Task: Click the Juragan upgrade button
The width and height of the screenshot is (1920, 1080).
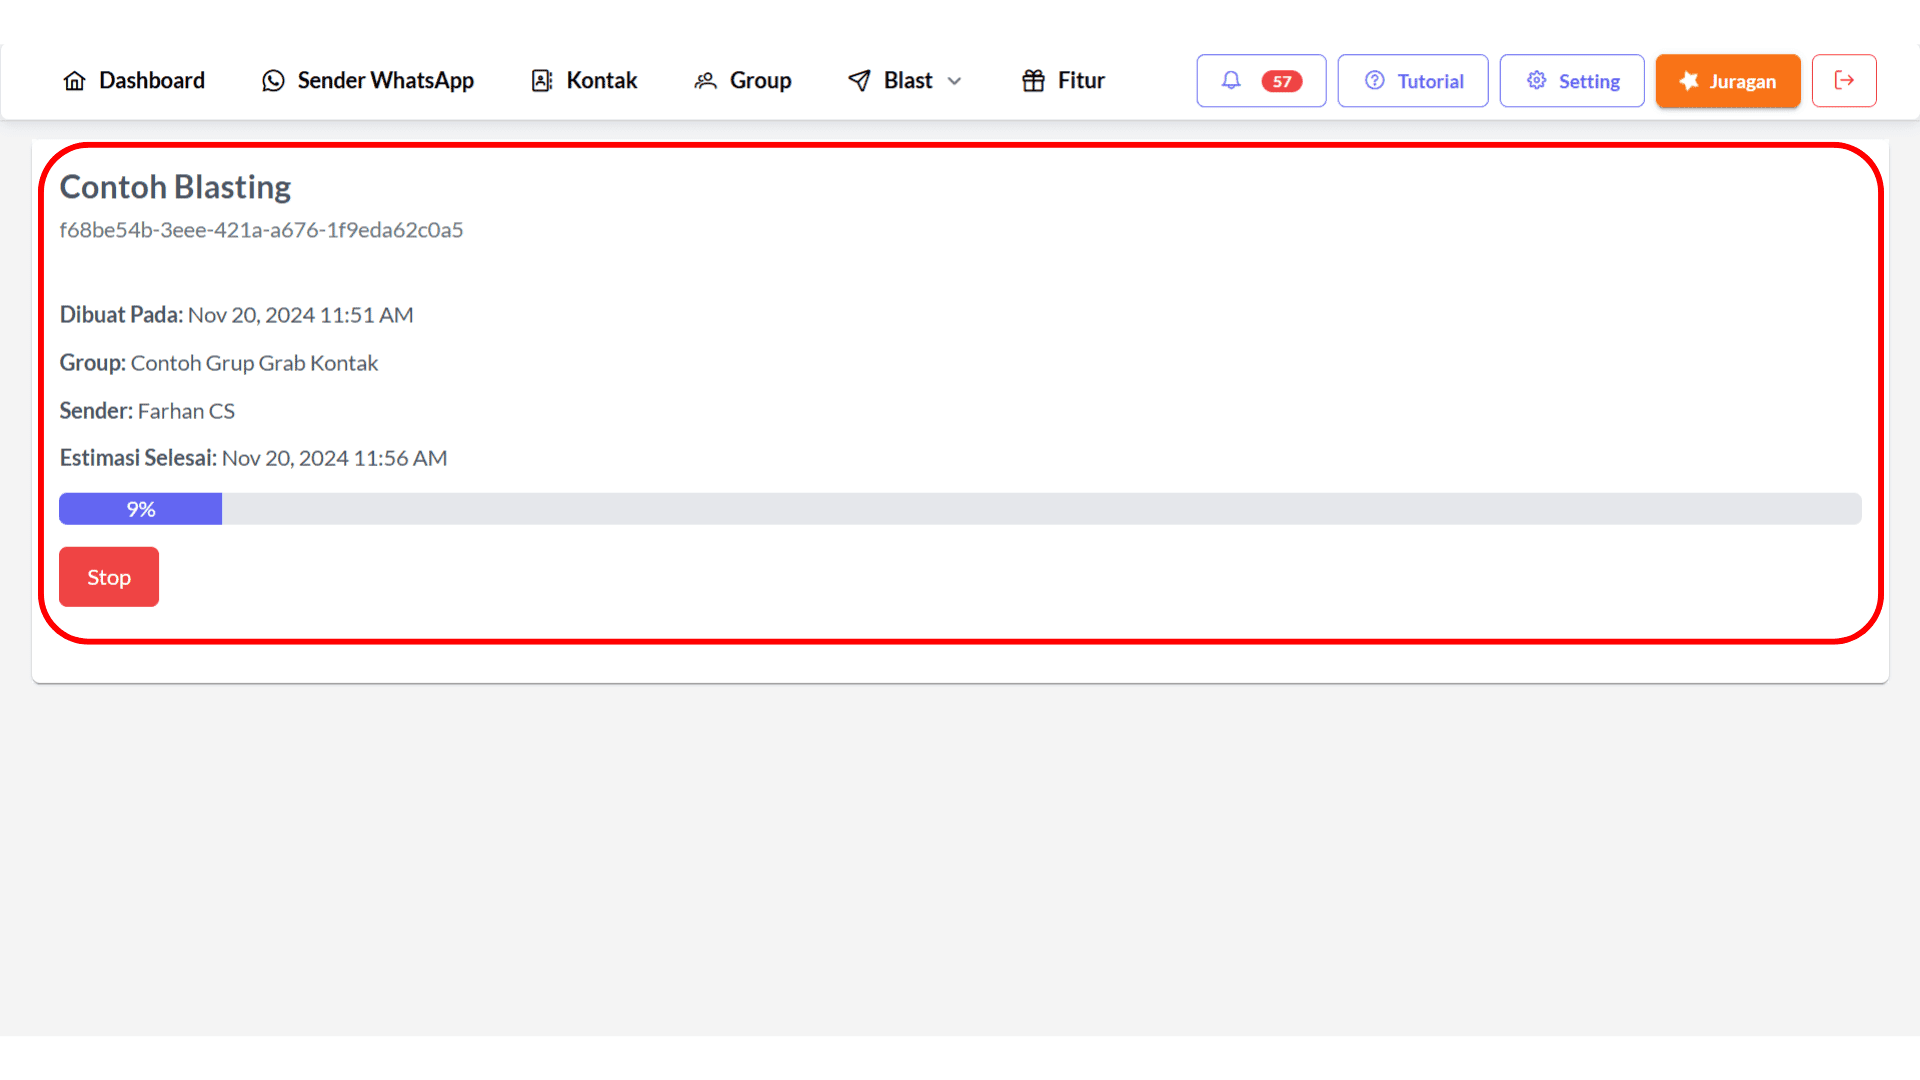Action: pyautogui.click(x=1727, y=80)
